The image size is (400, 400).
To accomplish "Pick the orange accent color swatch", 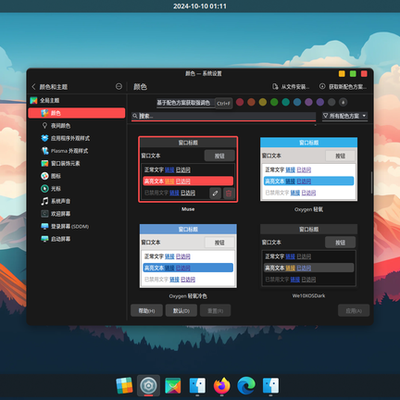I will (x=251, y=102).
